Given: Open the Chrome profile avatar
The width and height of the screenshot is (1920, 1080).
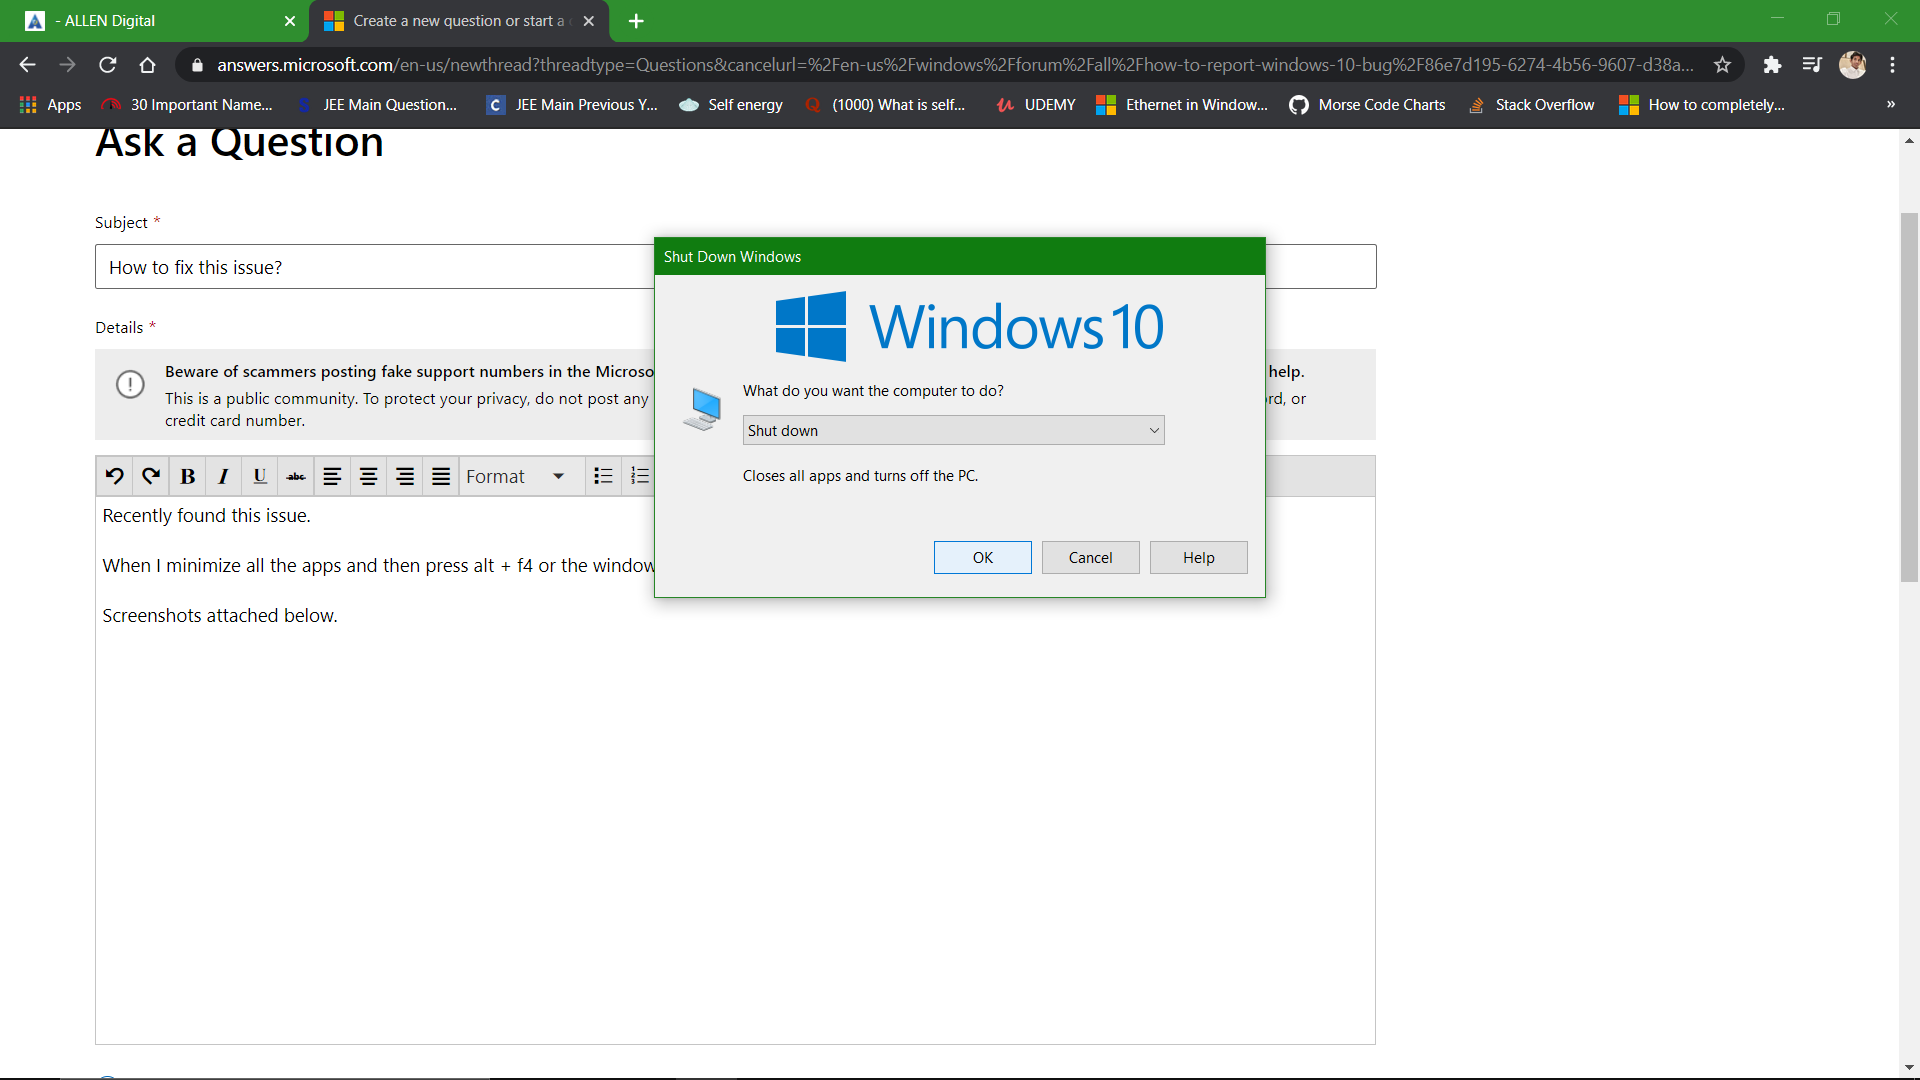Looking at the screenshot, I should [1852, 65].
